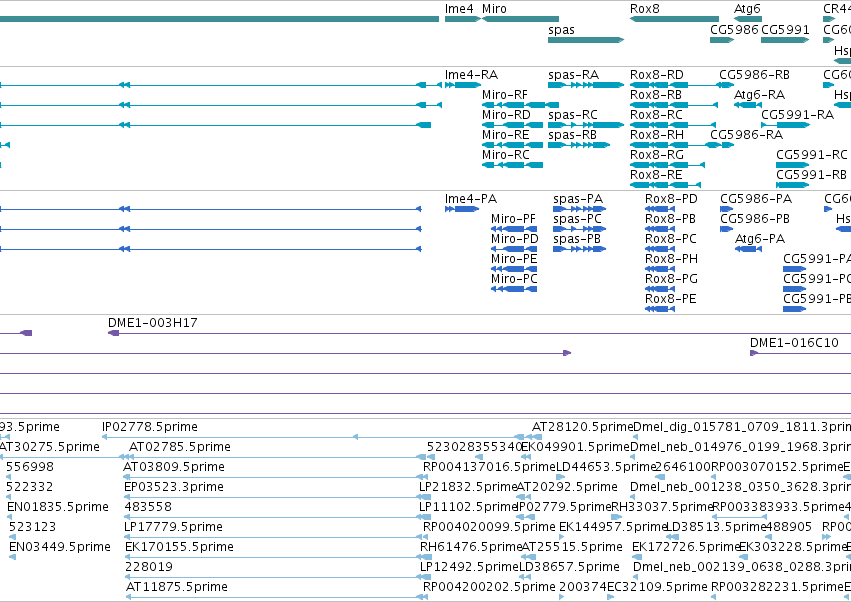
Task: Click the spas-RB transcript label
Action: coord(572,135)
